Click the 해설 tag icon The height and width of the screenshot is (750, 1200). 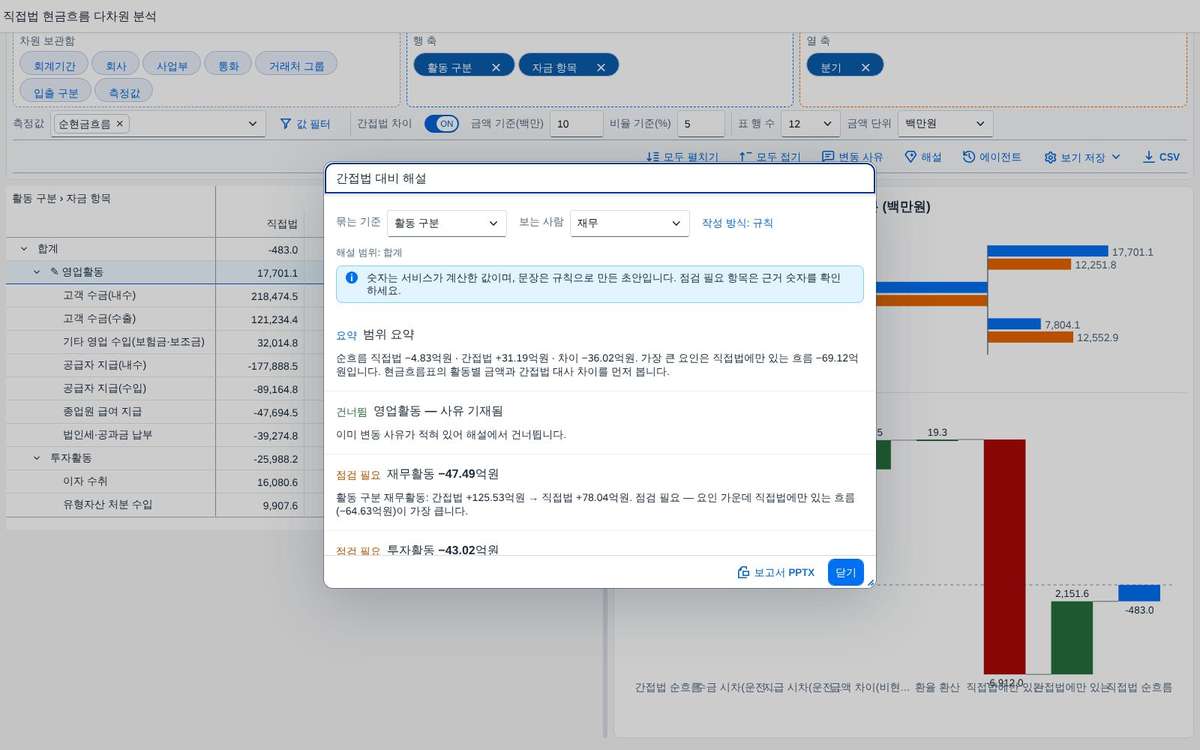910,157
